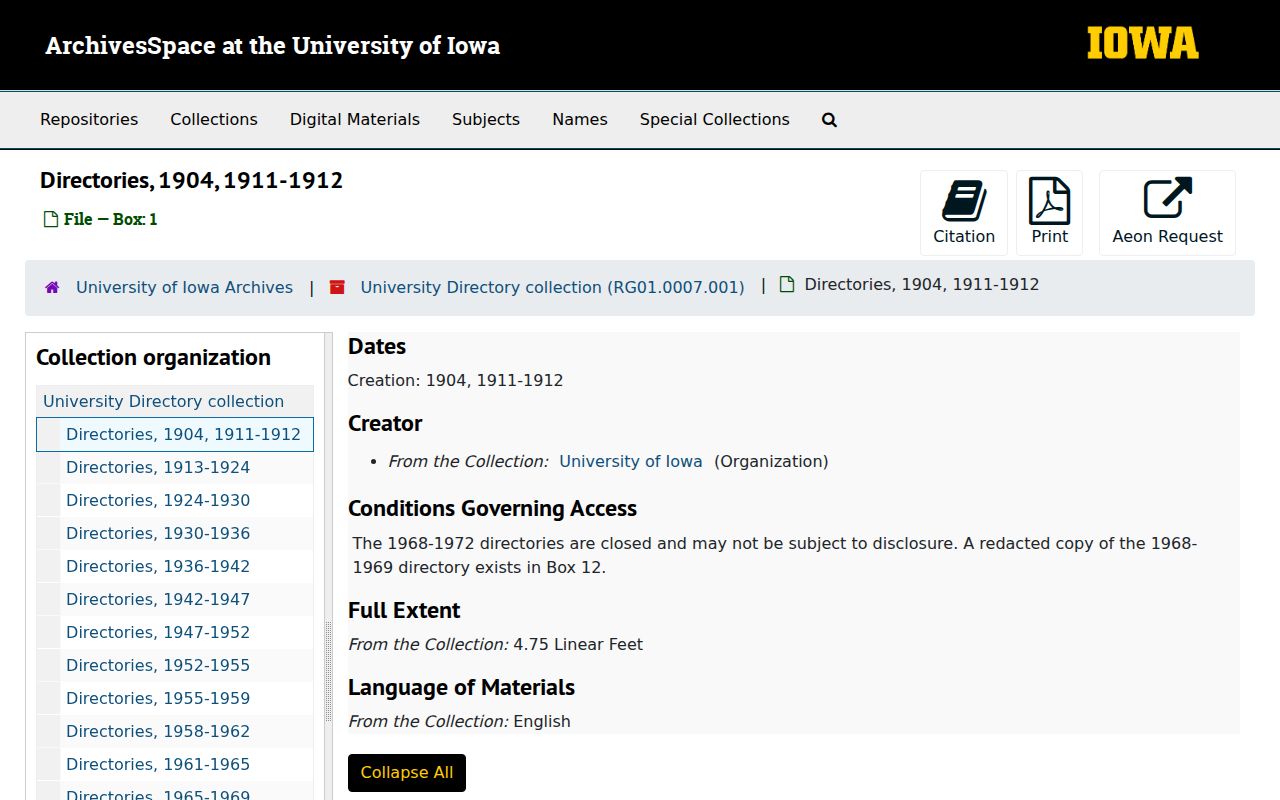Collapse the Language of Materials heading
Viewport: 1280px width, 800px height.
461,688
